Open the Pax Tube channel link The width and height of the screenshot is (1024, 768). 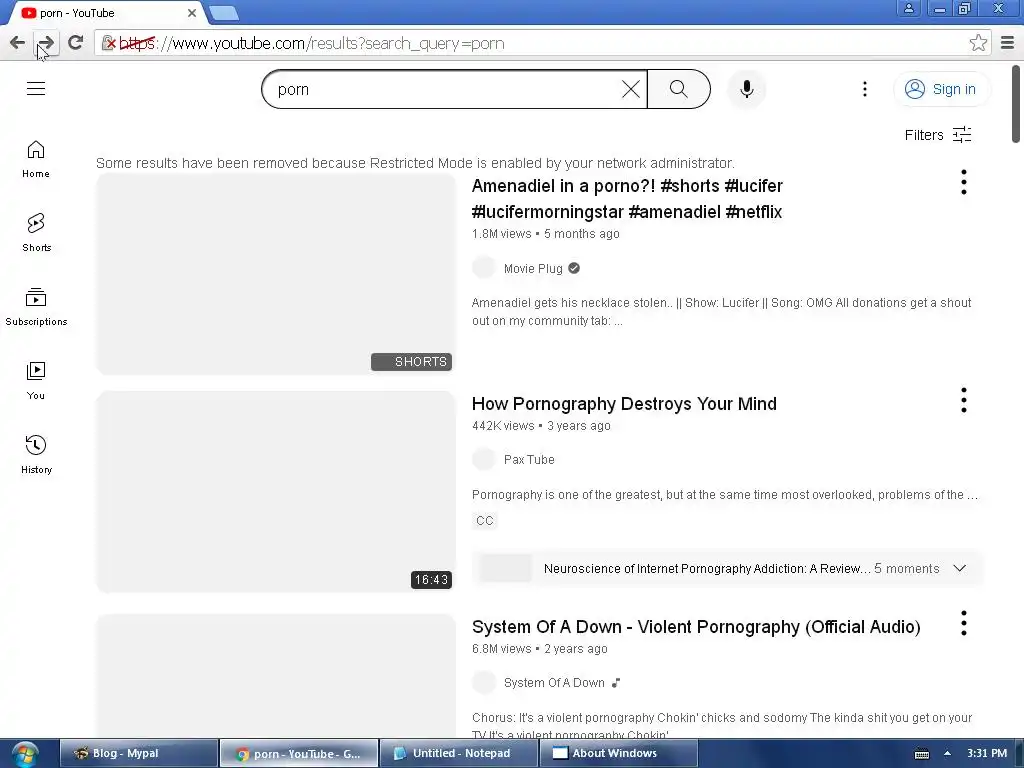click(529, 460)
